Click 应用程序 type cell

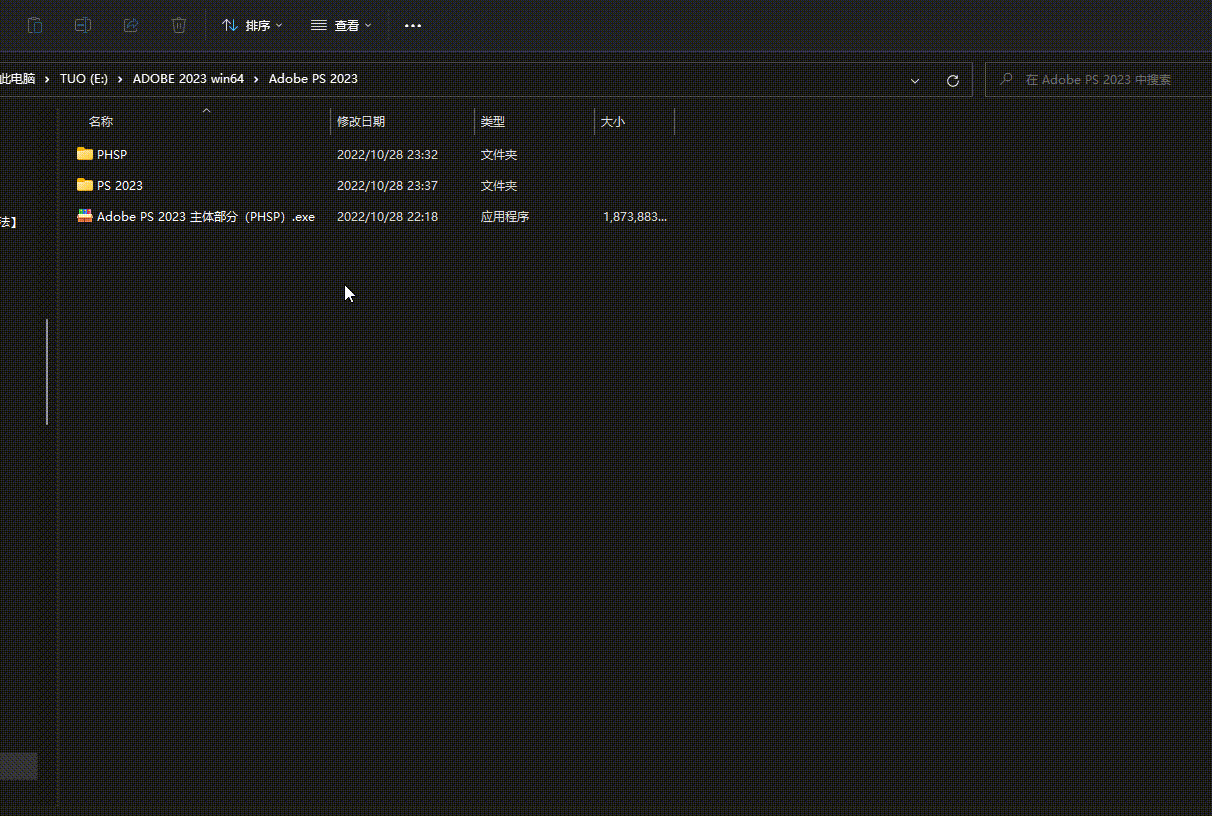[505, 217]
